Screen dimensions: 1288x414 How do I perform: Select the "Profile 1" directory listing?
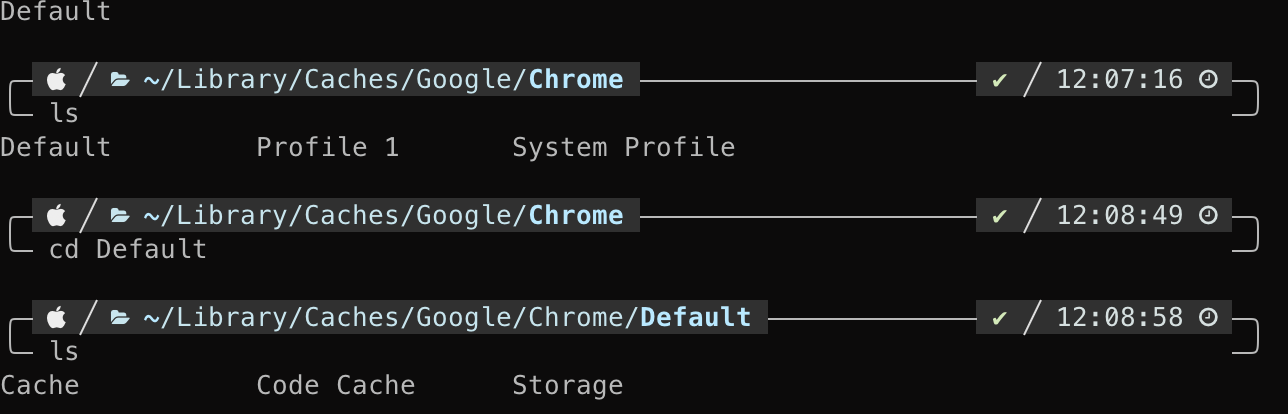coord(328,147)
